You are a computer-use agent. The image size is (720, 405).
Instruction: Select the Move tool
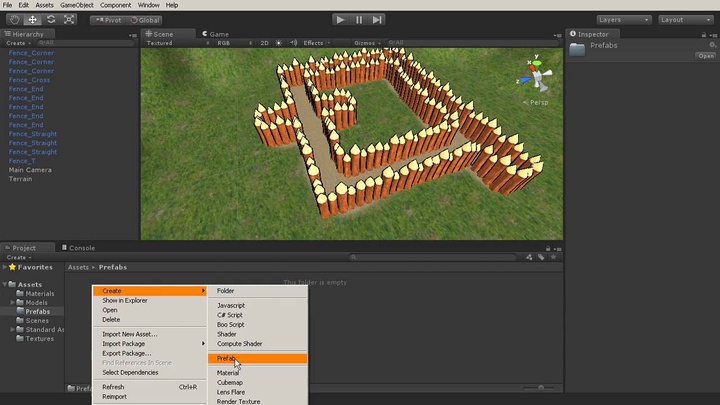point(32,19)
